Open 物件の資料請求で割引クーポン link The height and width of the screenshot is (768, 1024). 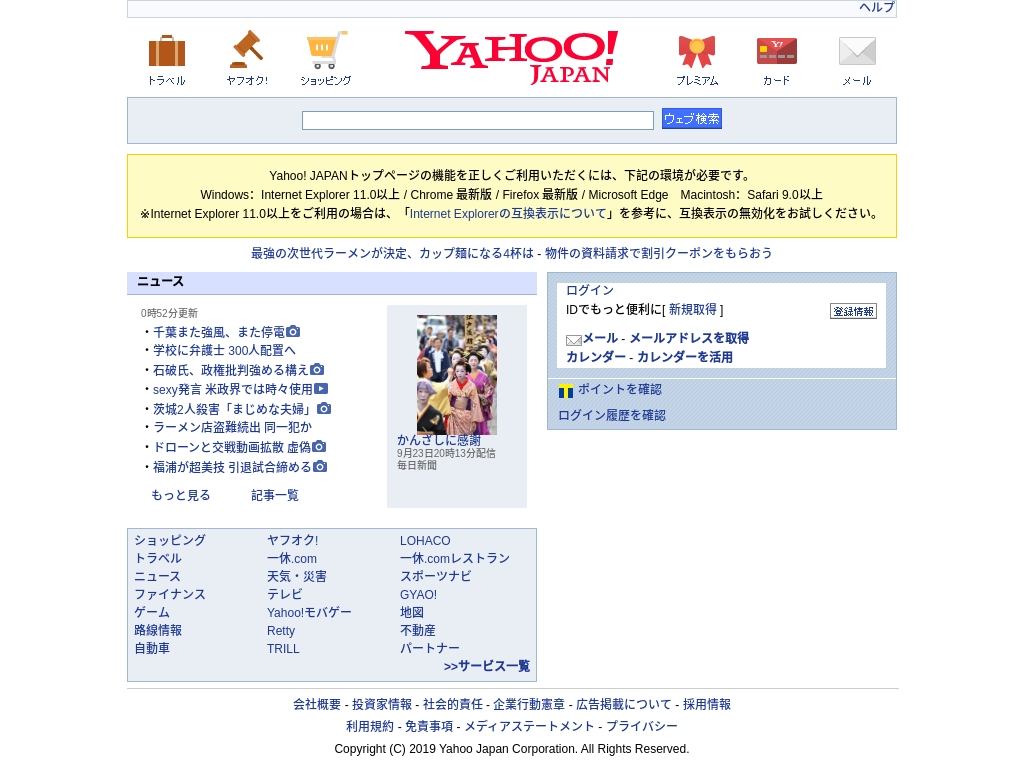[658, 253]
